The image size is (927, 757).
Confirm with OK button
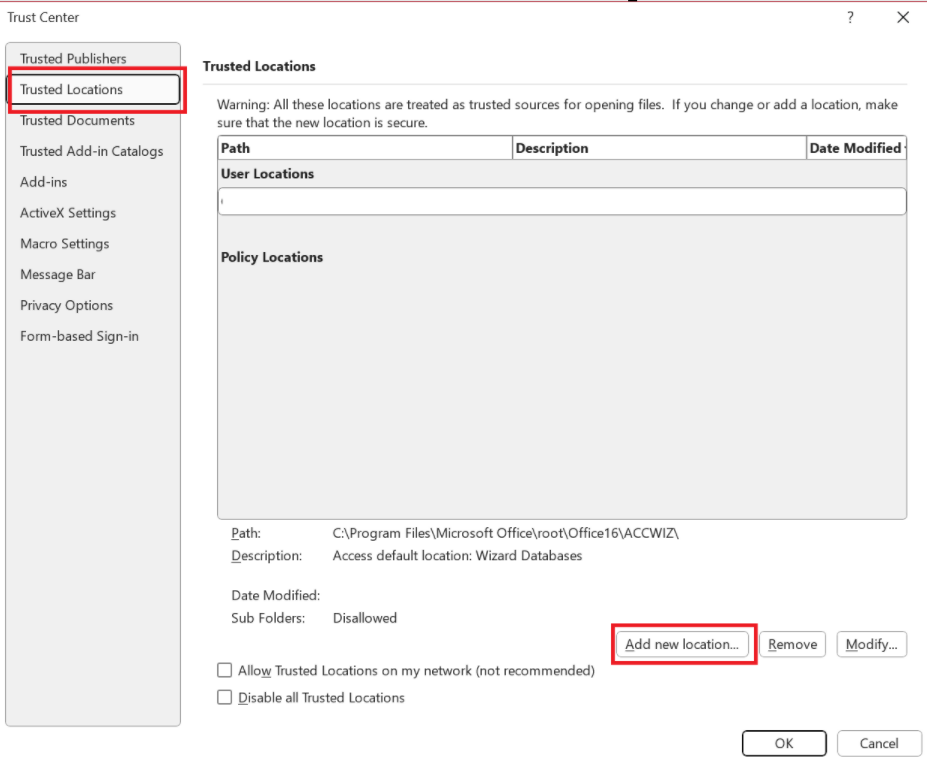pyautogui.click(x=784, y=743)
